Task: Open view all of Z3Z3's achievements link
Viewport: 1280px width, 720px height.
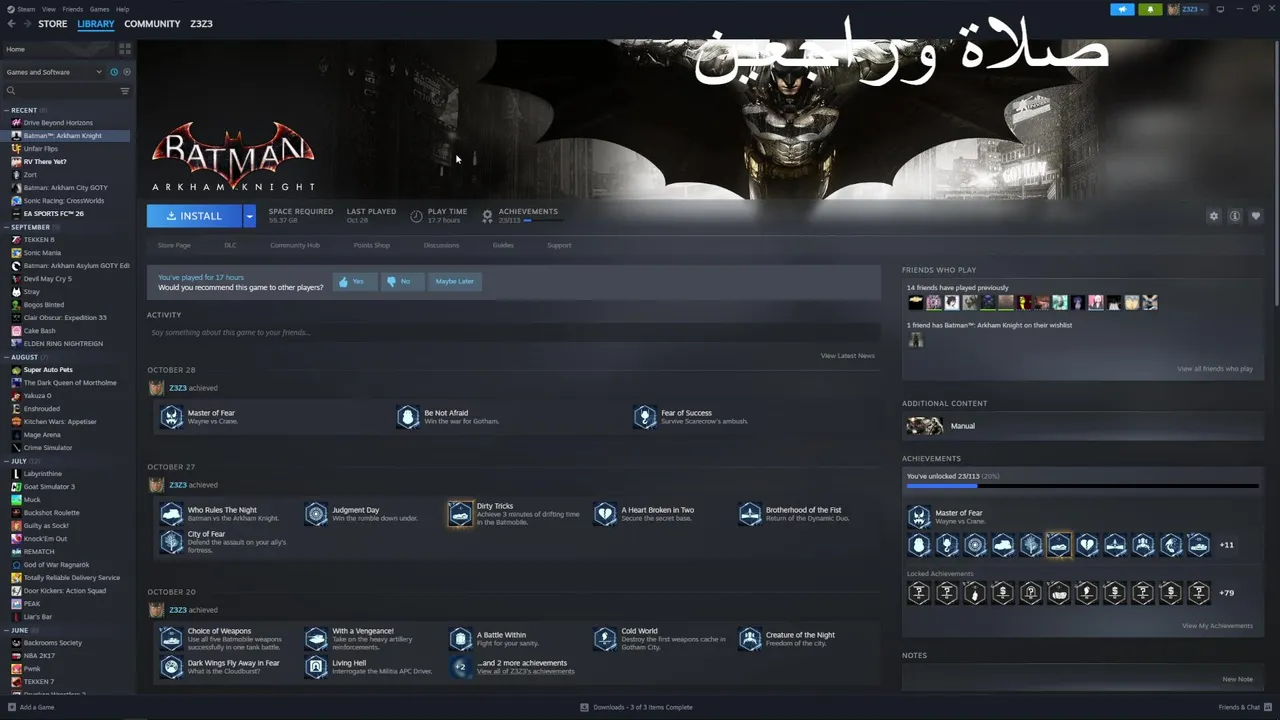Action: click(526, 671)
